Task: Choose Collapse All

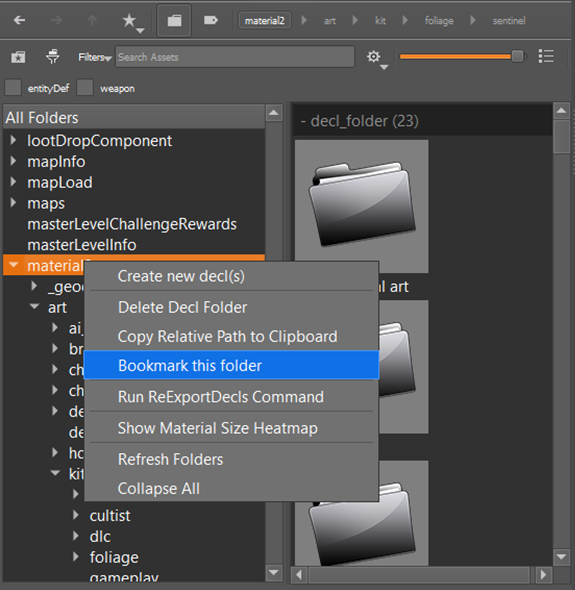Action: point(231,488)
